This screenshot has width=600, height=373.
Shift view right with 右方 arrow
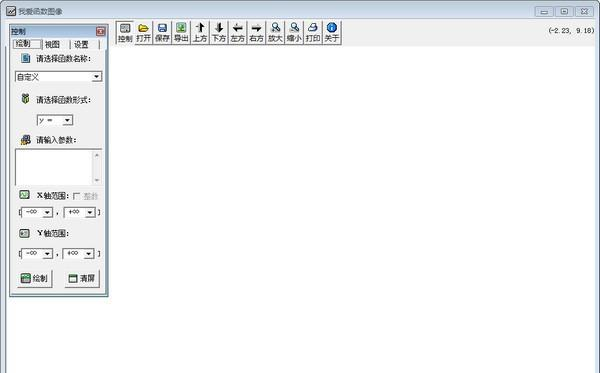tap(256, 32)
